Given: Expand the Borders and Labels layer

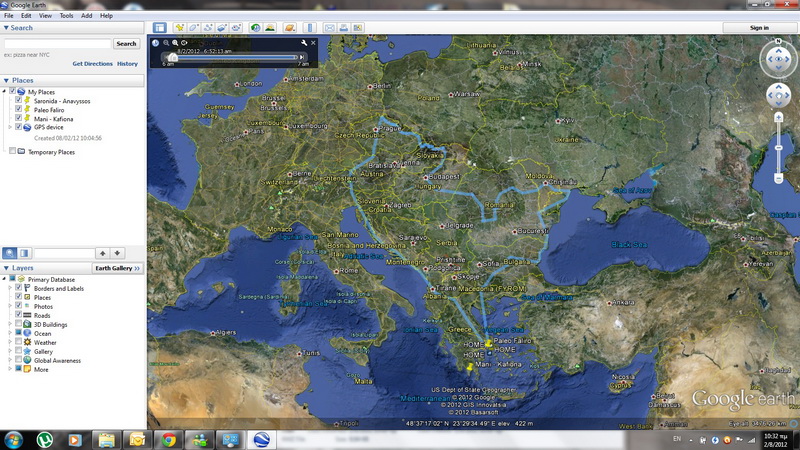Looking at the screenshot, I should [x=11, y=288].
